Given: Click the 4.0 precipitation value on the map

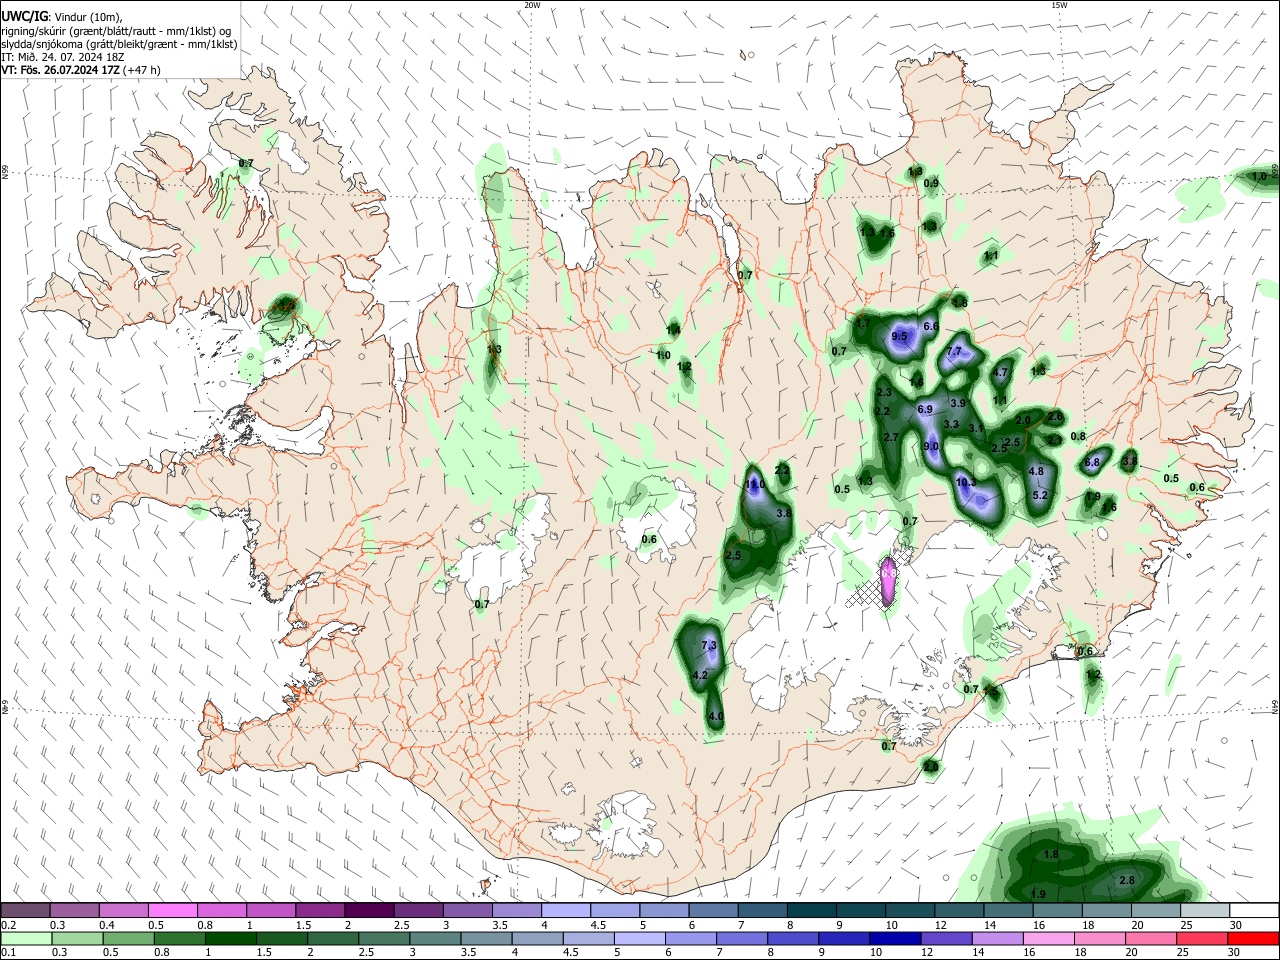Looking at the screenshot, I should (716, 717).
